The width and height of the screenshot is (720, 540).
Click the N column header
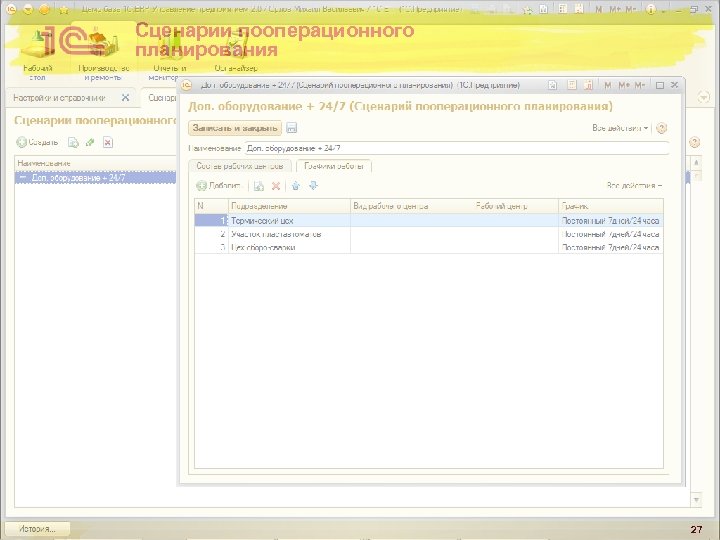point(211,206)
